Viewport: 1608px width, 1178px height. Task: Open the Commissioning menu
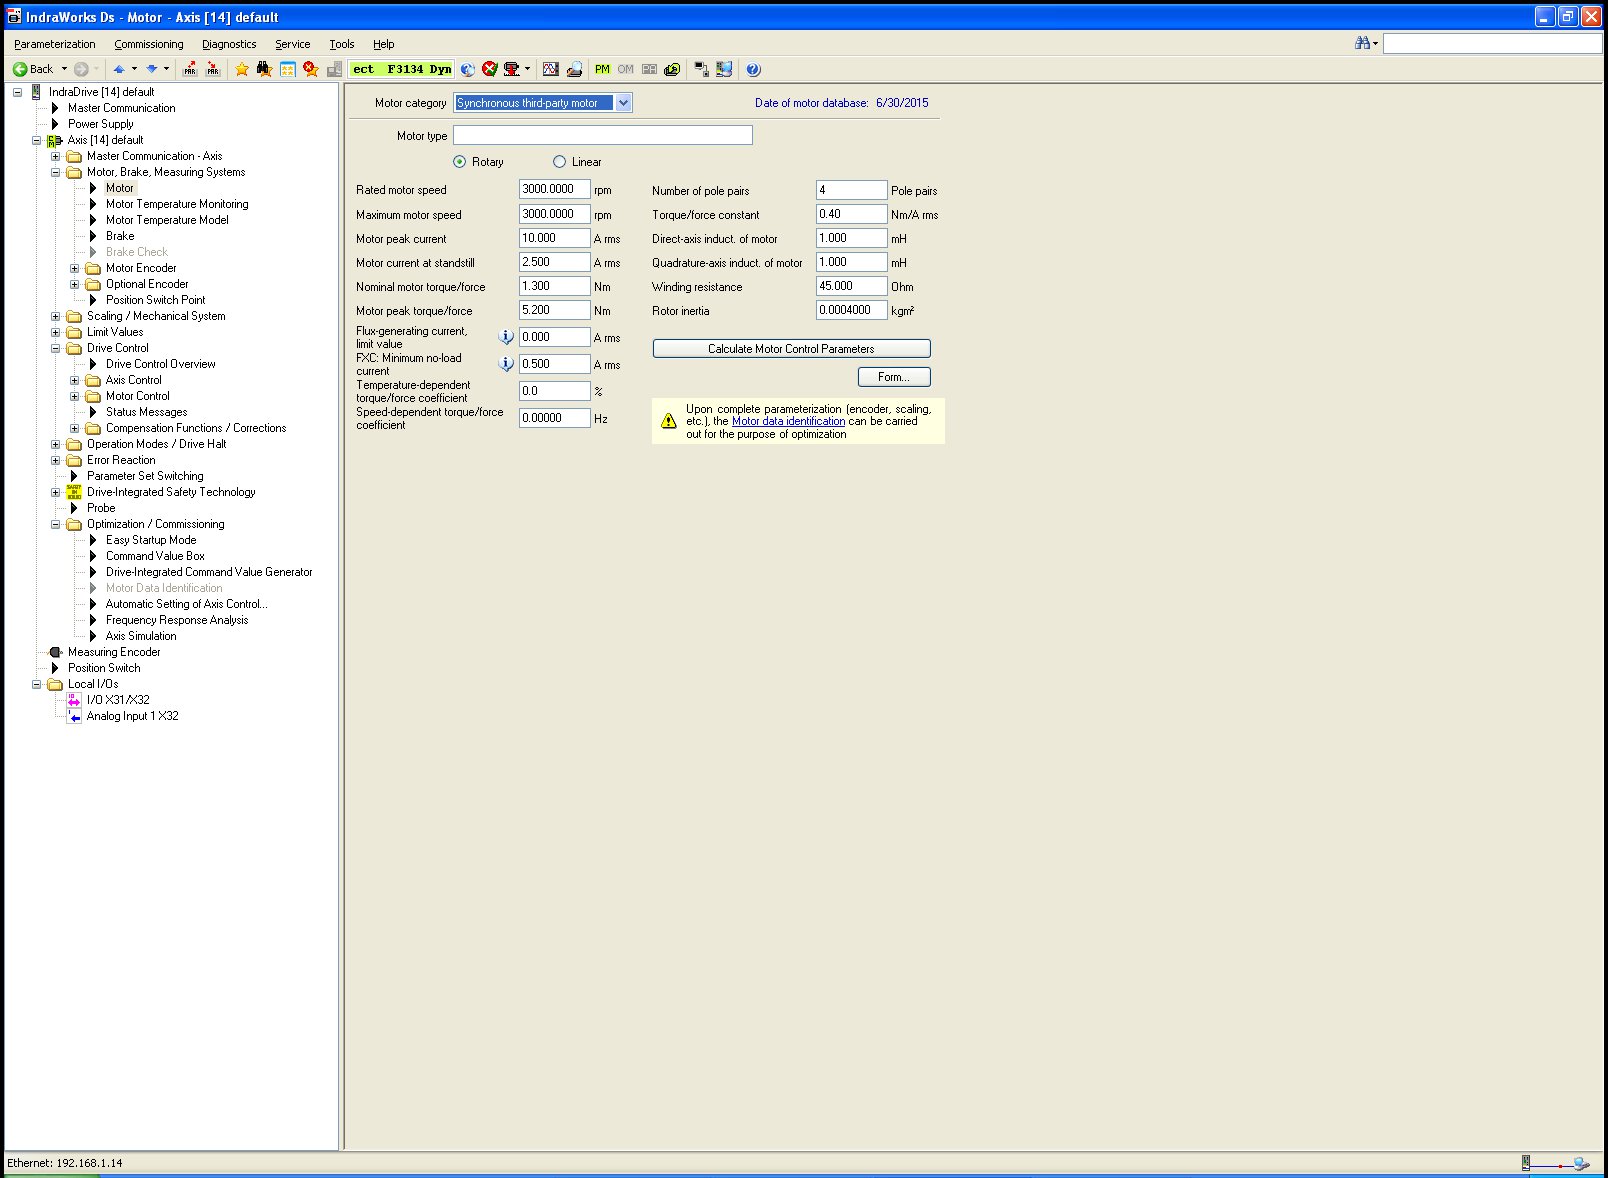click(148, 44)
